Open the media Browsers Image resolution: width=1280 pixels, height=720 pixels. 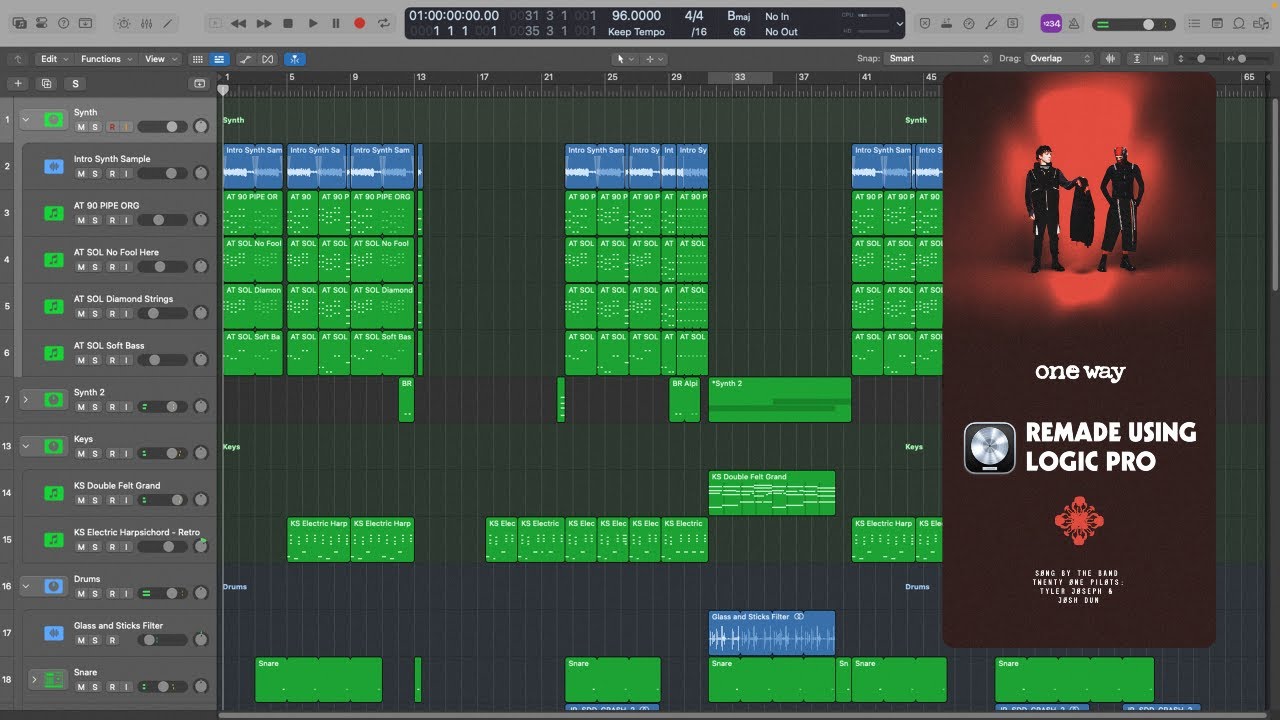1263,23
